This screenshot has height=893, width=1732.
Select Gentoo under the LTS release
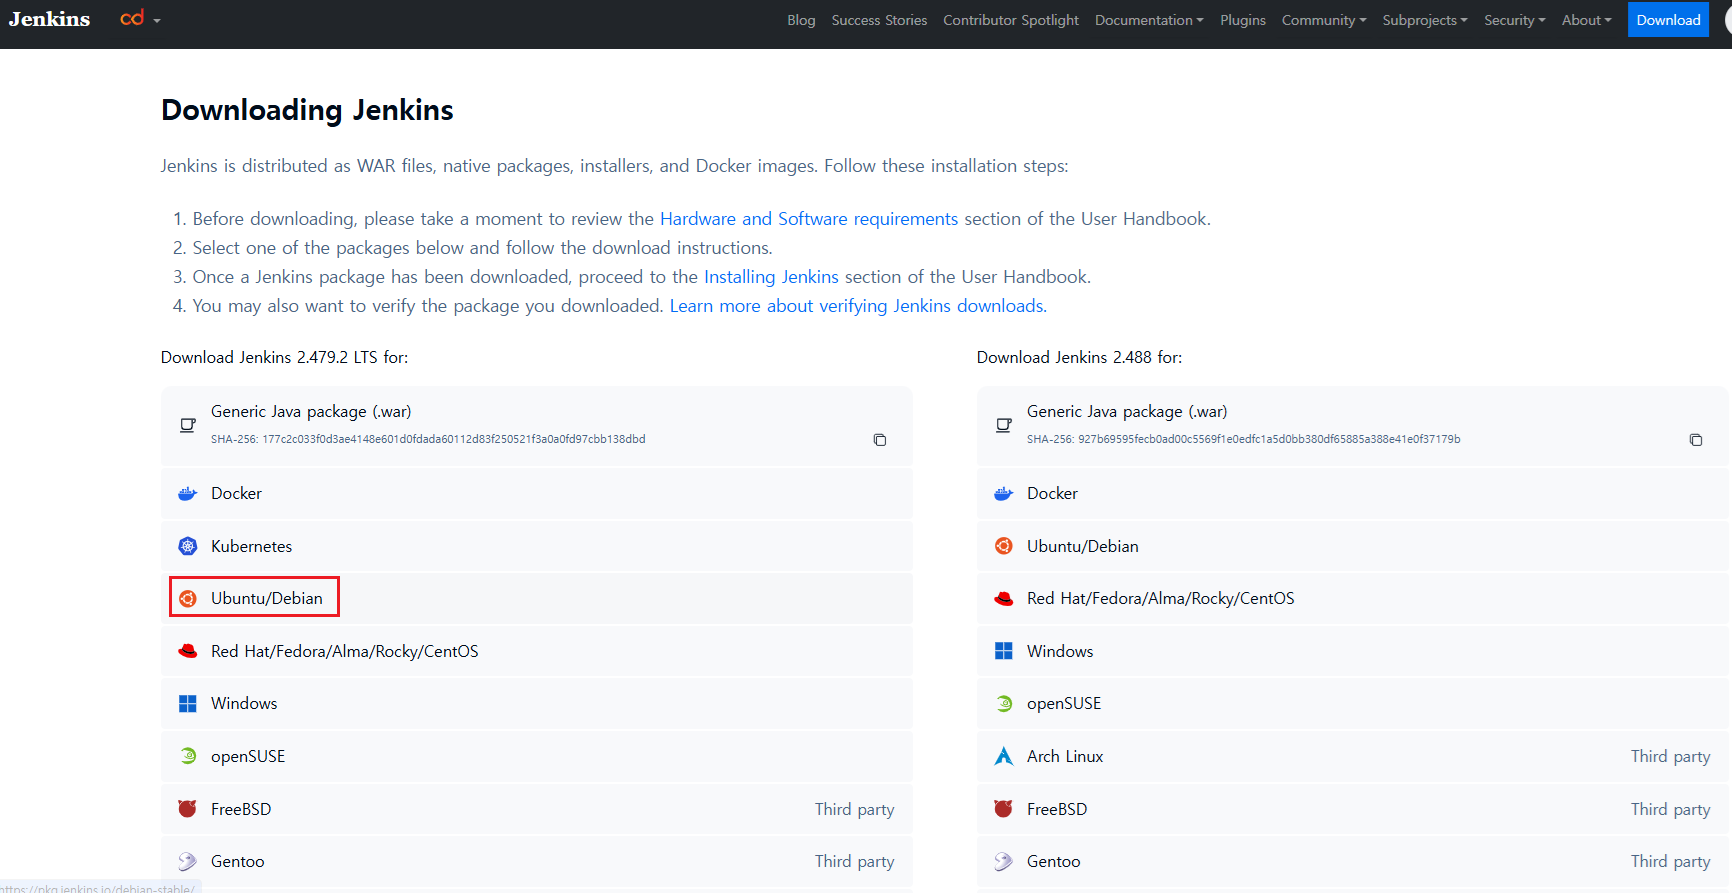(x=537, y=861)
